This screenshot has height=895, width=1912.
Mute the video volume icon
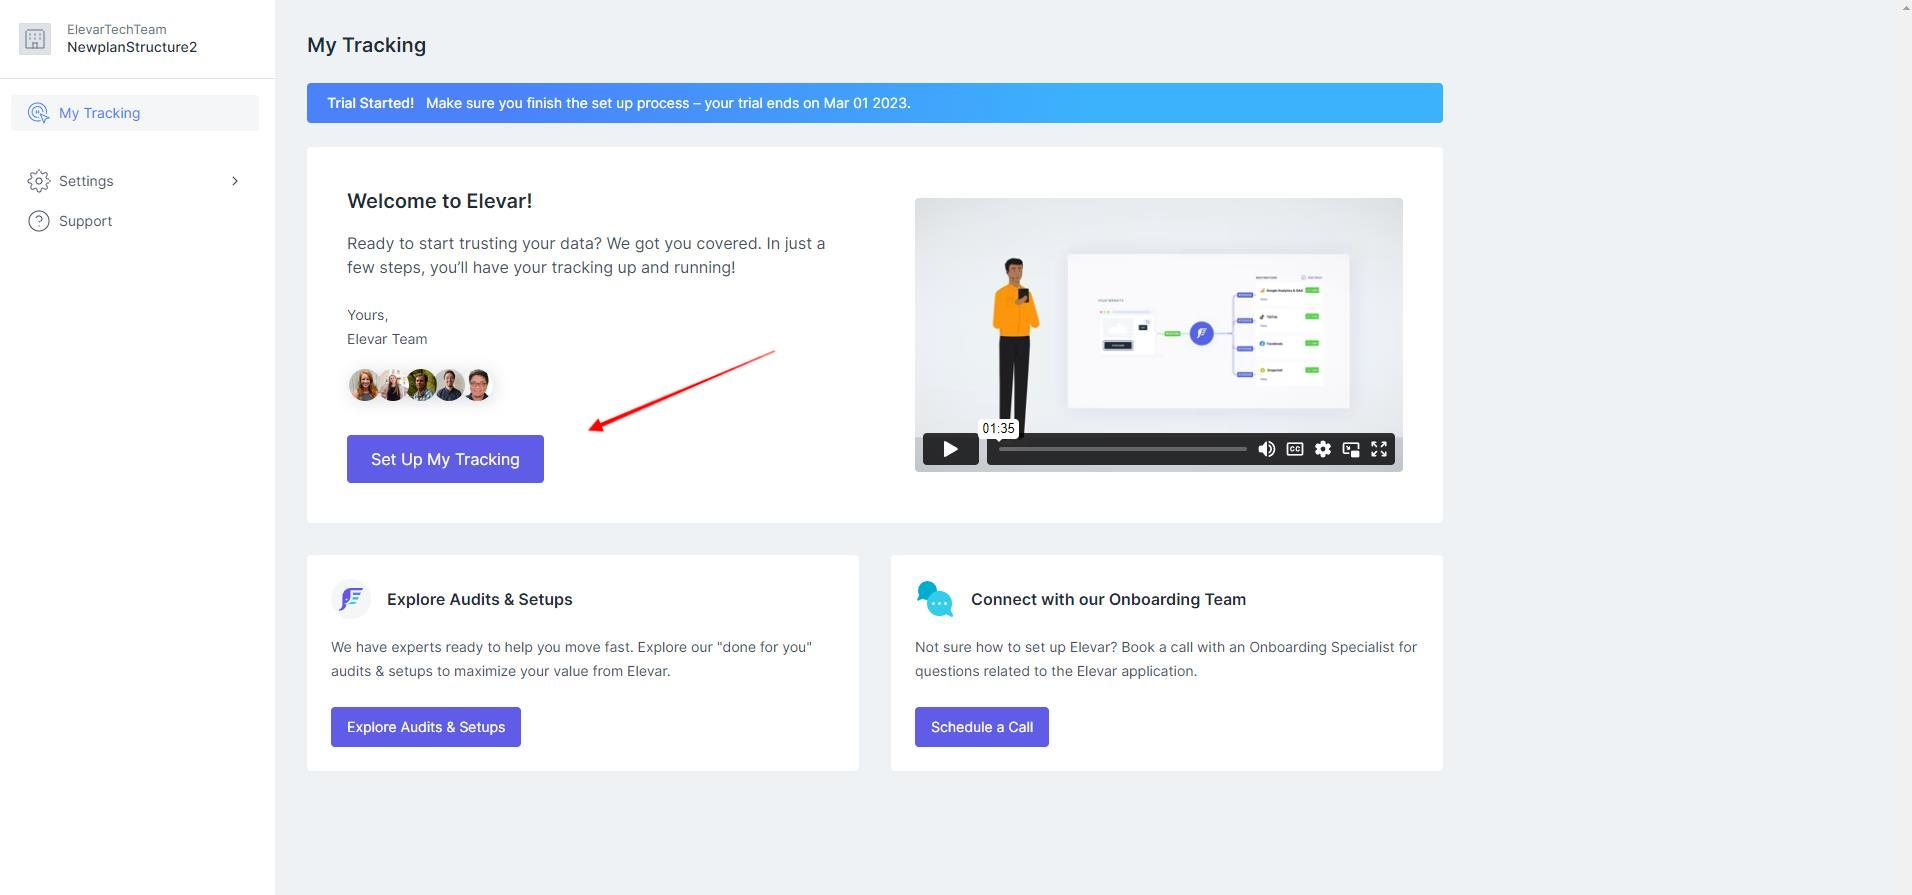coord(1266,449)
